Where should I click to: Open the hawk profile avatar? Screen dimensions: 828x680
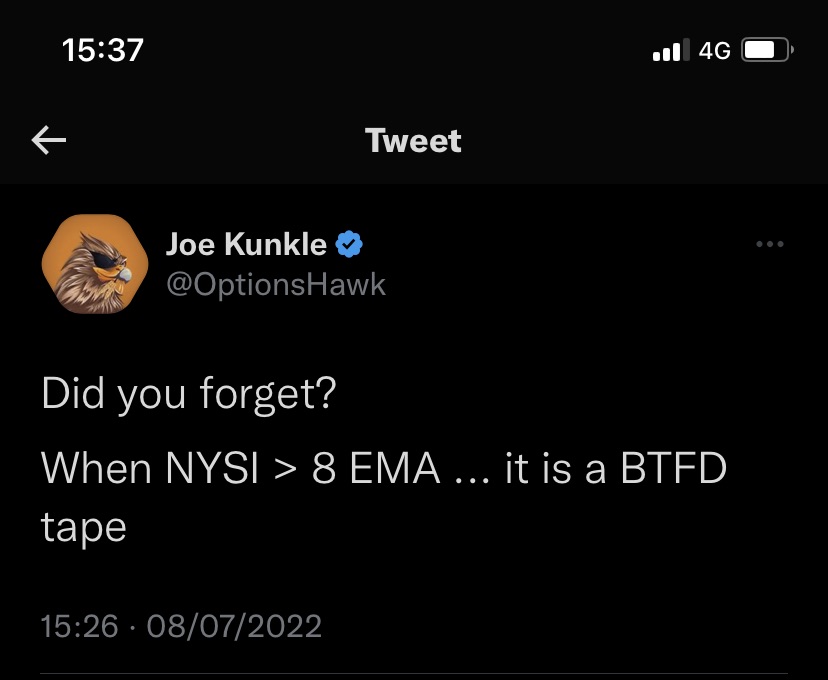[88, 264]
